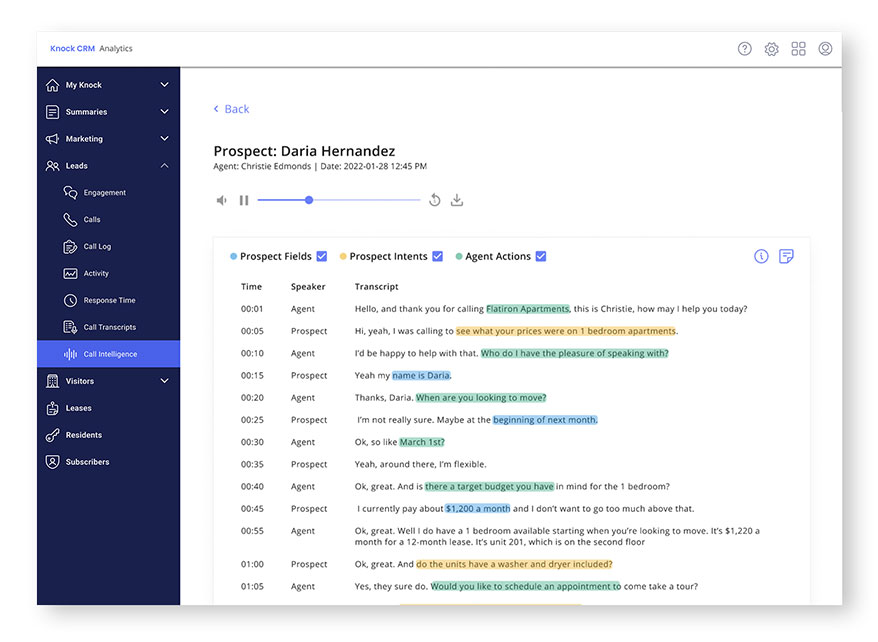Select the Call Intelligence menu item
This screenshot has width=878, height=642.
point(109,354)
